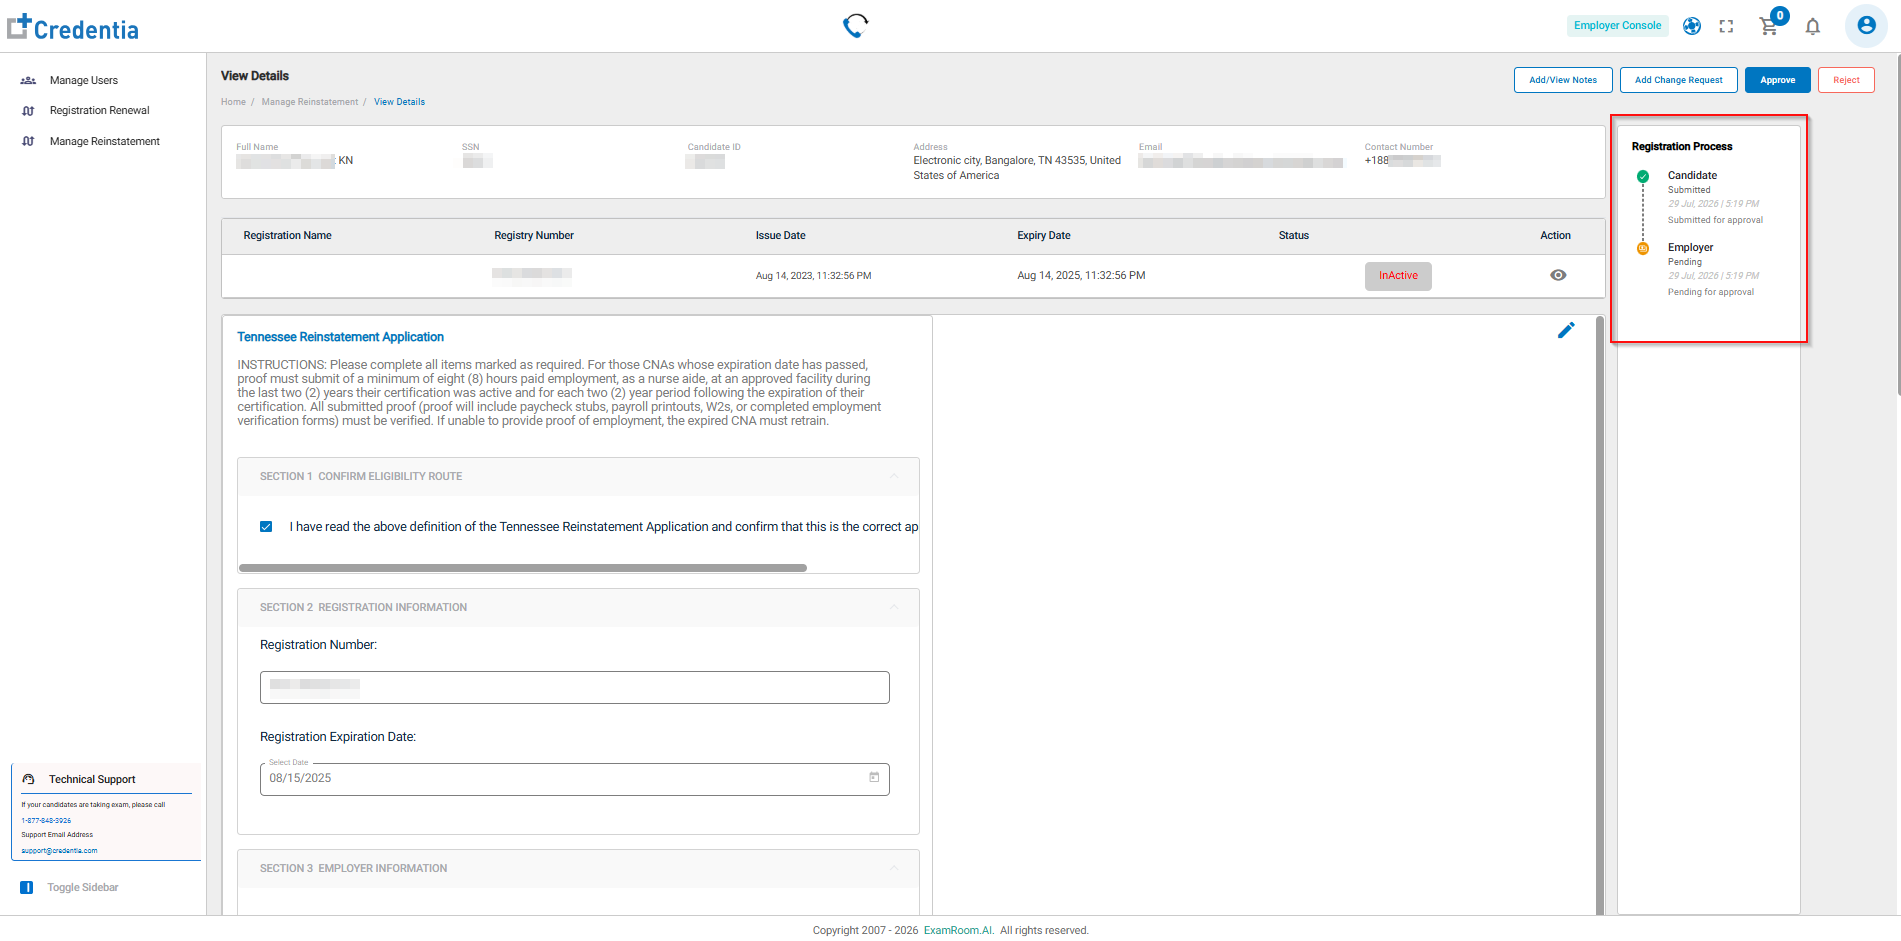This screenshot has width=1901, height=941.
Task: Open notifications bell icon
Action: (1813, 26)
